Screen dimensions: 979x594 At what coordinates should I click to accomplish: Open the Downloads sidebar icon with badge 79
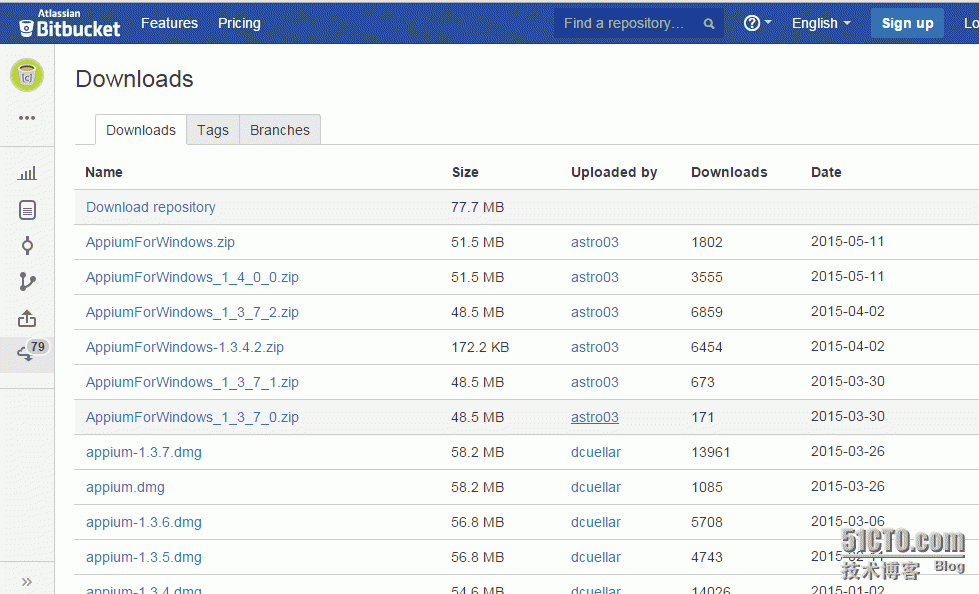point(27,353)
